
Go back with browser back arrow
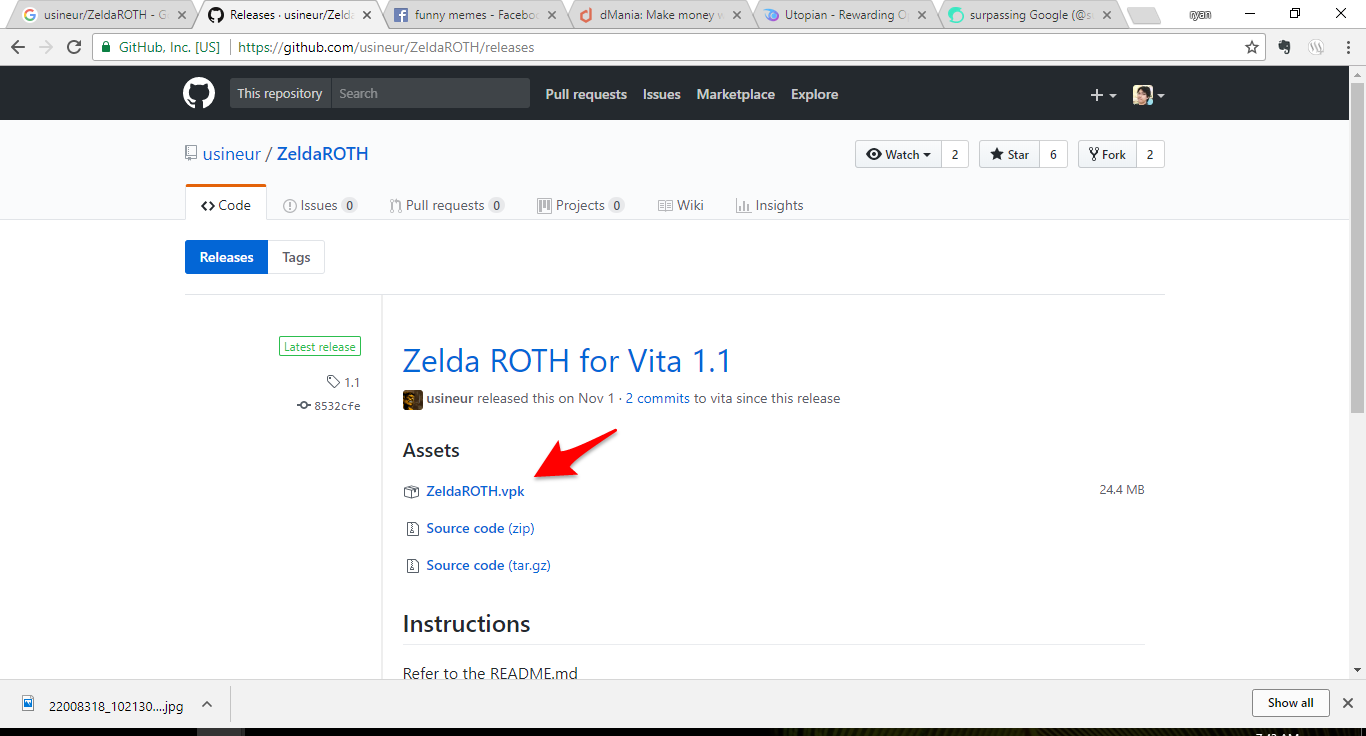(19, 47)
